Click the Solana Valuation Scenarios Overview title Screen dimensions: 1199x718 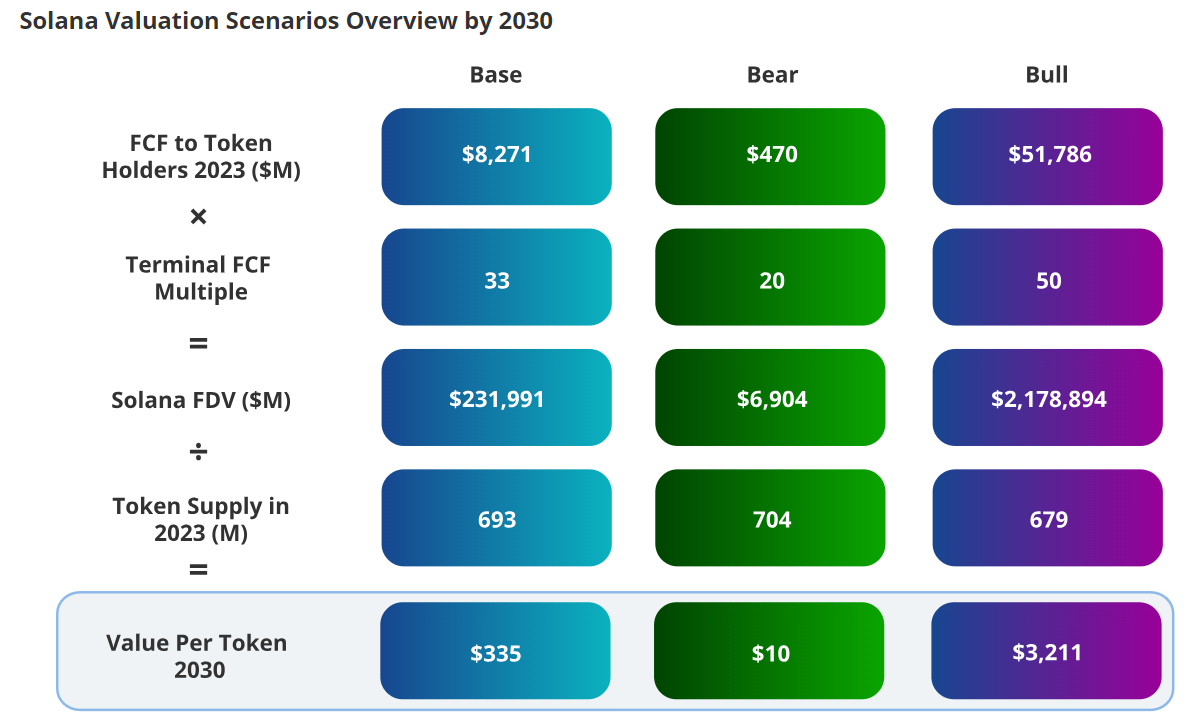[286, 21]
